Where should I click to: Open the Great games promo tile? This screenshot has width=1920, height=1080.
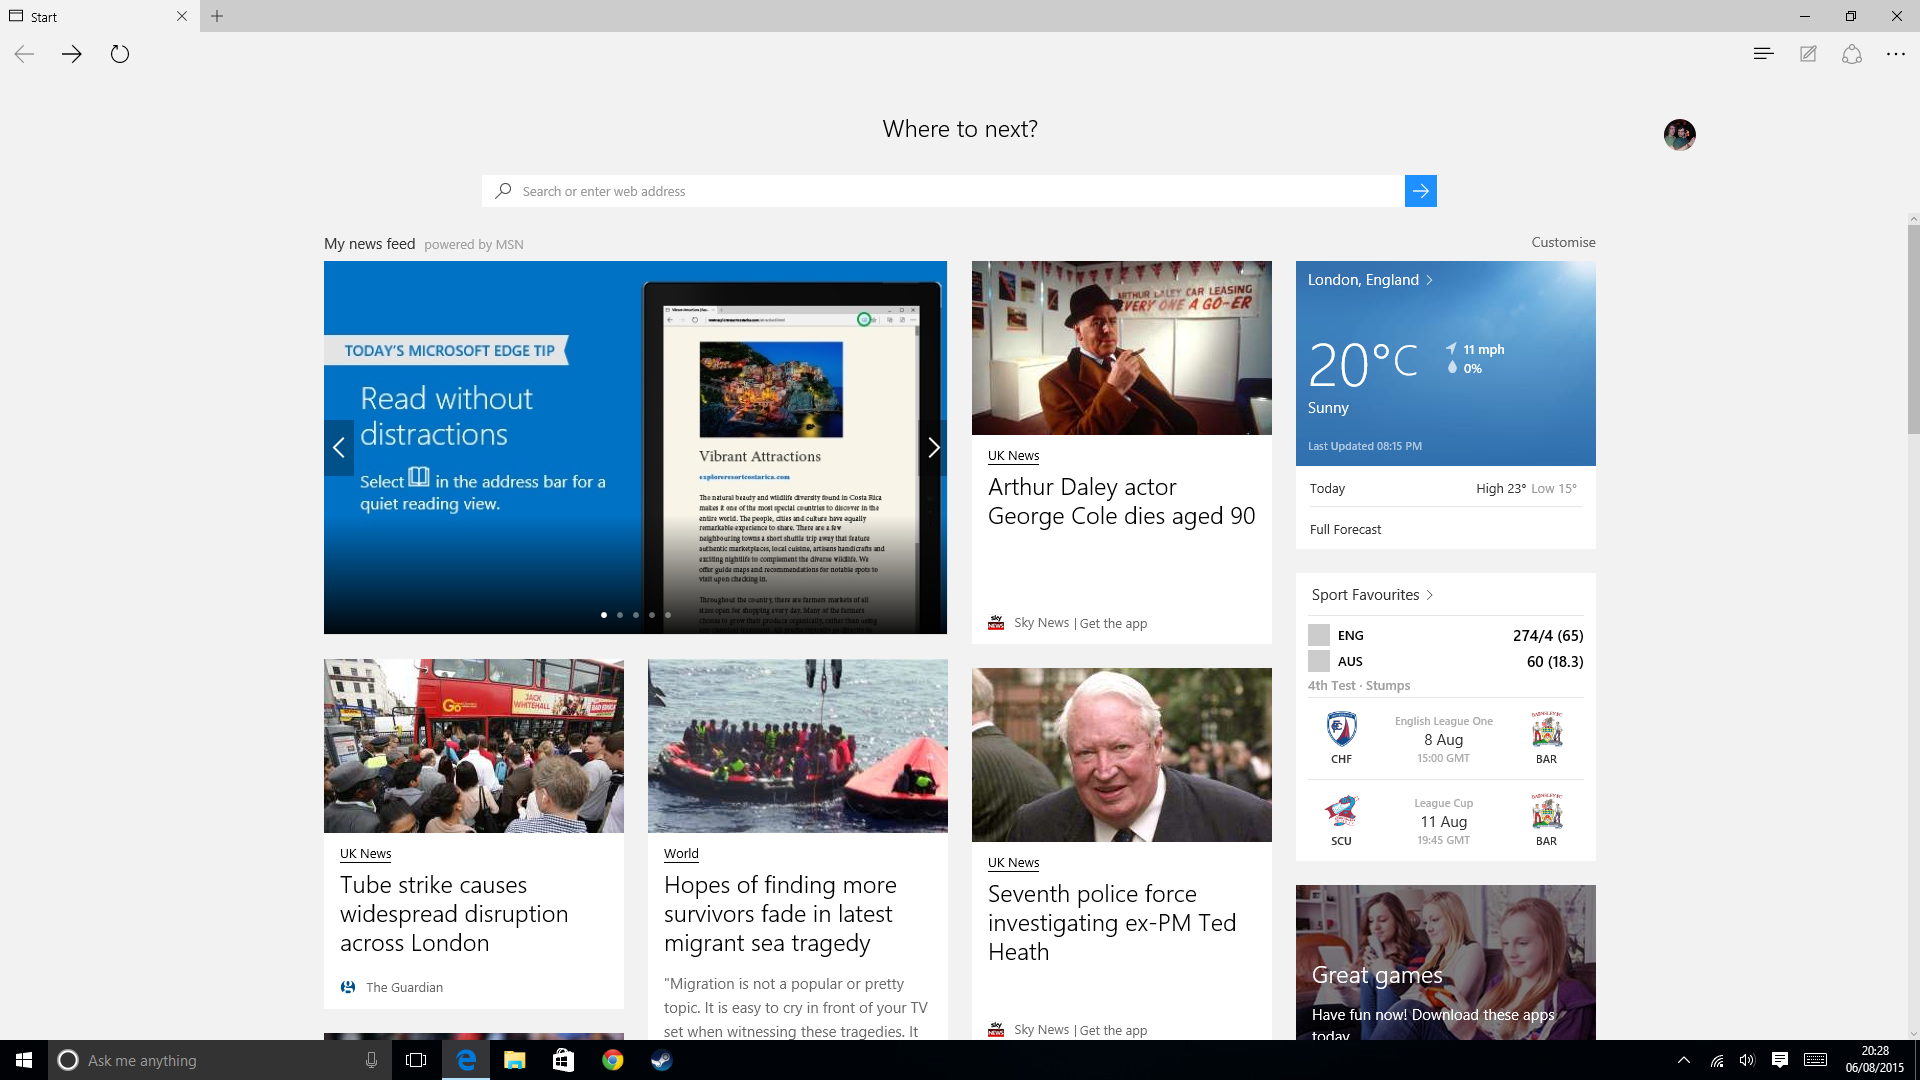tap(1445, 962)
